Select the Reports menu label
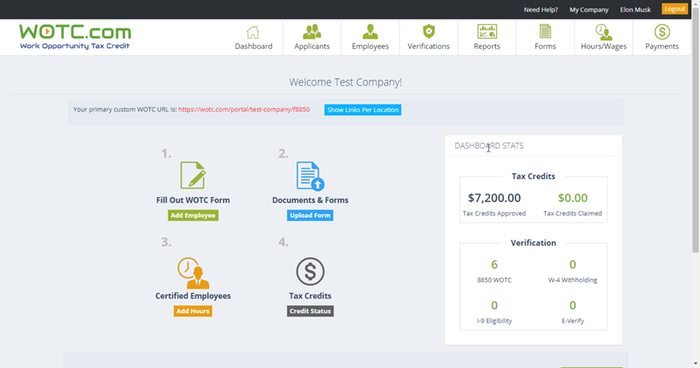 tap(487, 46)
